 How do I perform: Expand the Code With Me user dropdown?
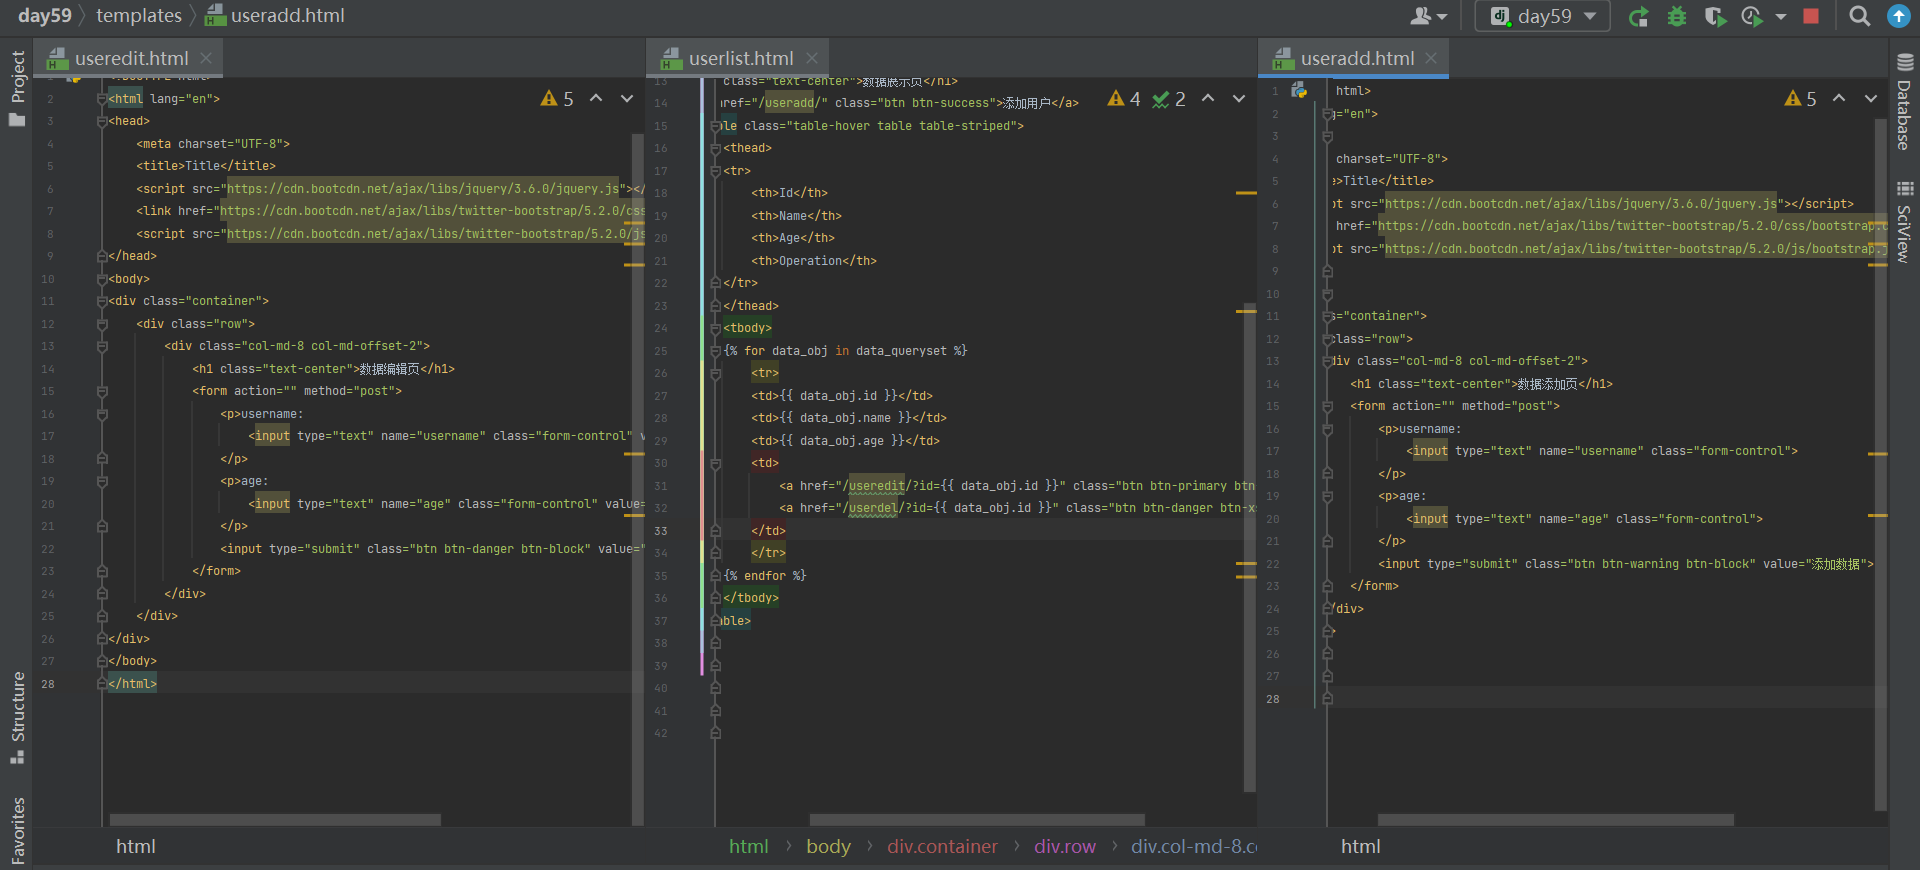pos(1428,16)
